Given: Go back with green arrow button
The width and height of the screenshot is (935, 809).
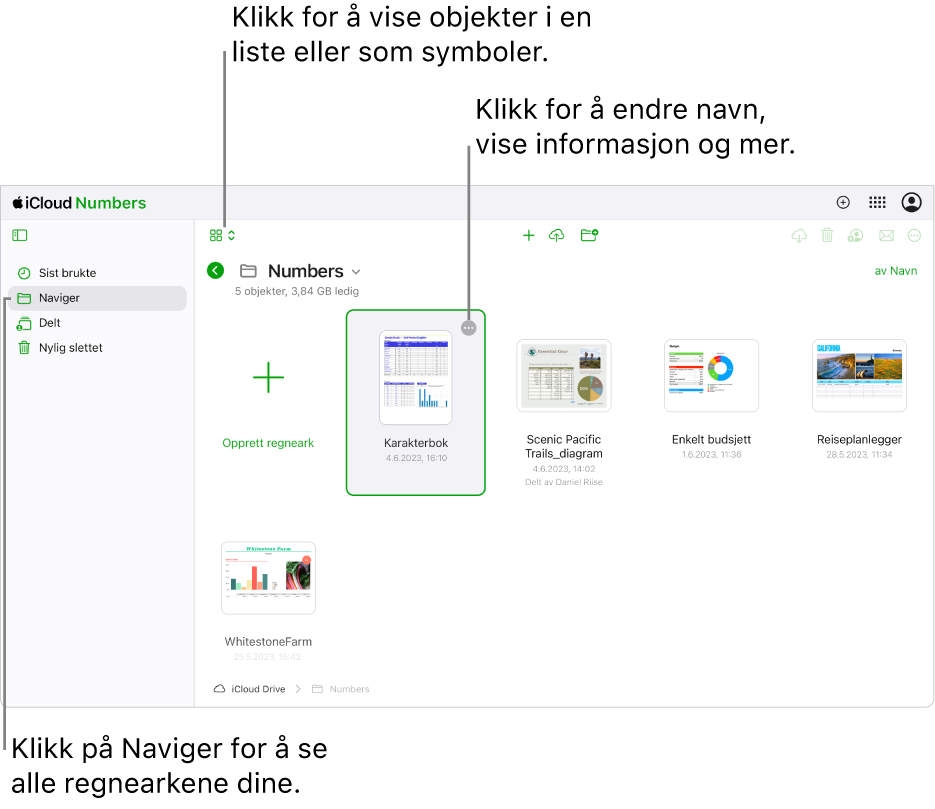Looking at the screenshot, I should (215, 271).
